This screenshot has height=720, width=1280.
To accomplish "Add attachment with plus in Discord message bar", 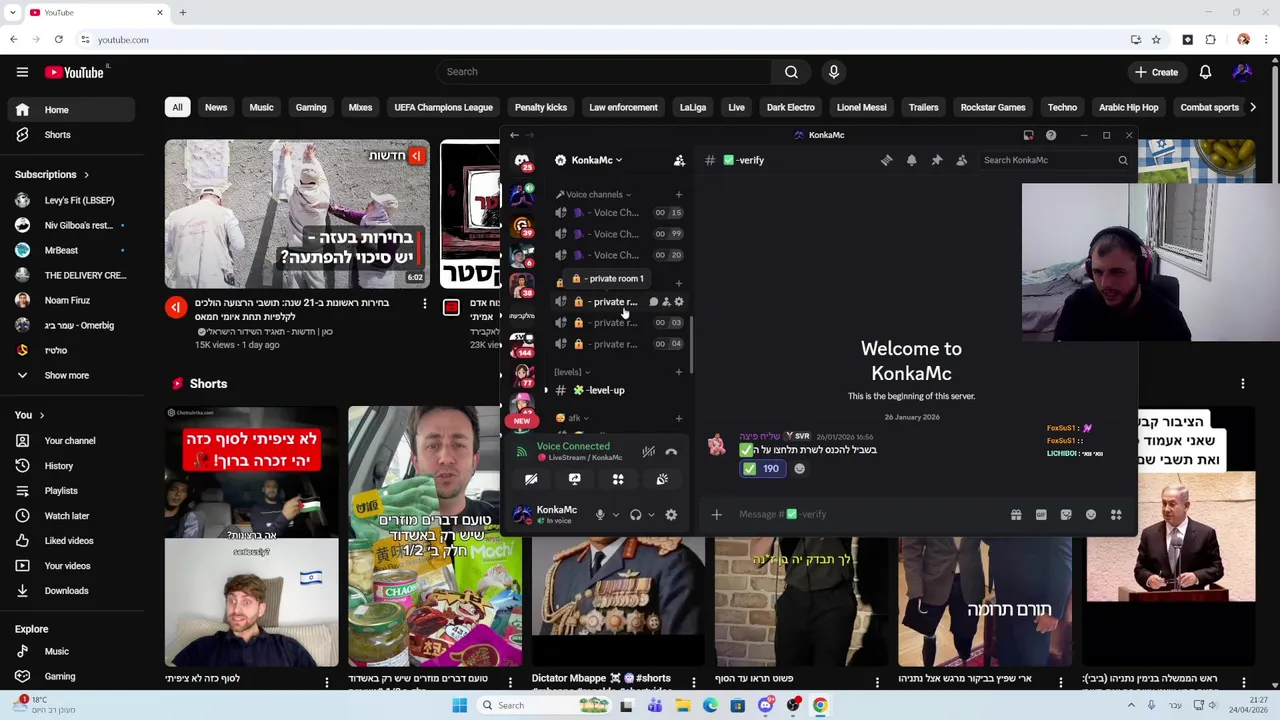I will 716,514.
